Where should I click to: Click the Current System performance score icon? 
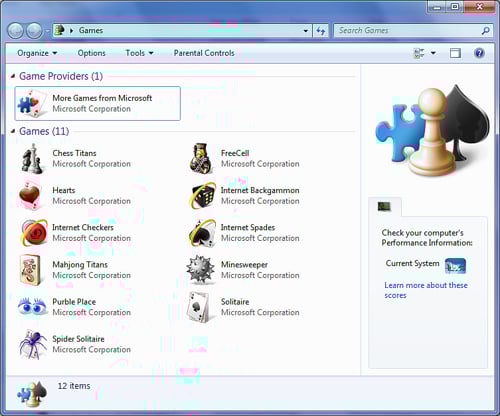point(455,266)
